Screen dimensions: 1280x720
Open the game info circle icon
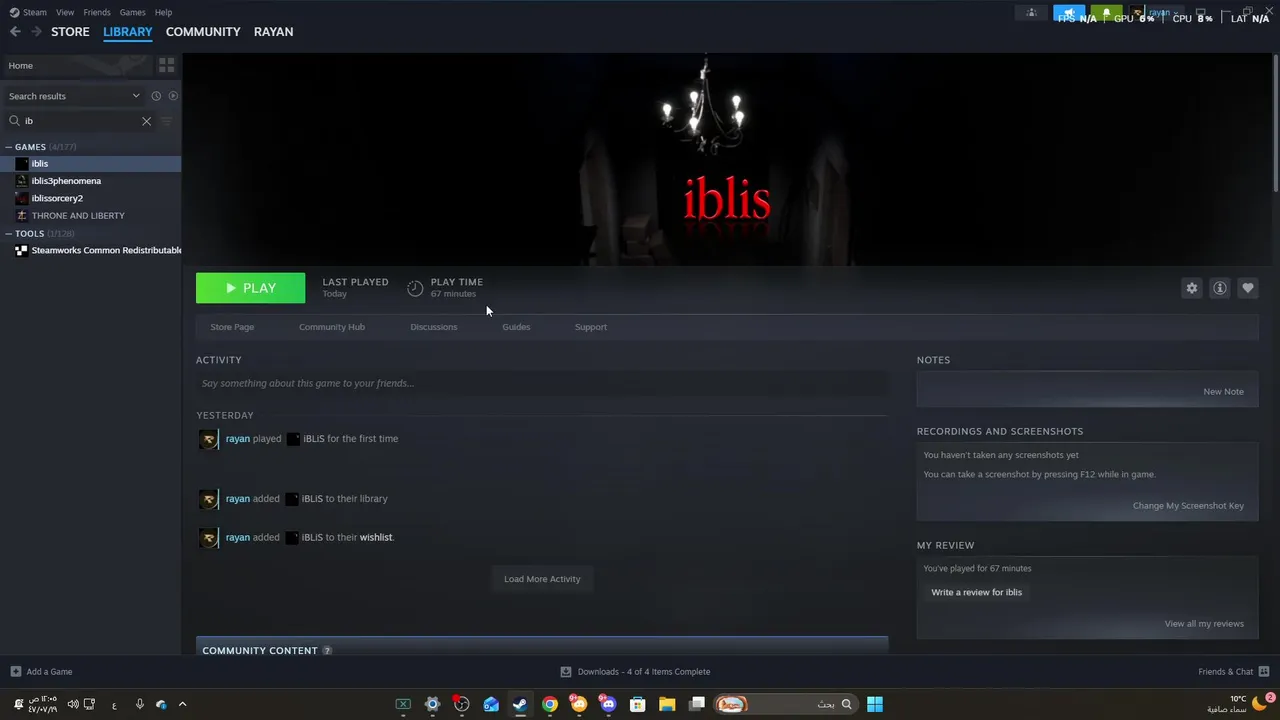tap(1219, 288)
